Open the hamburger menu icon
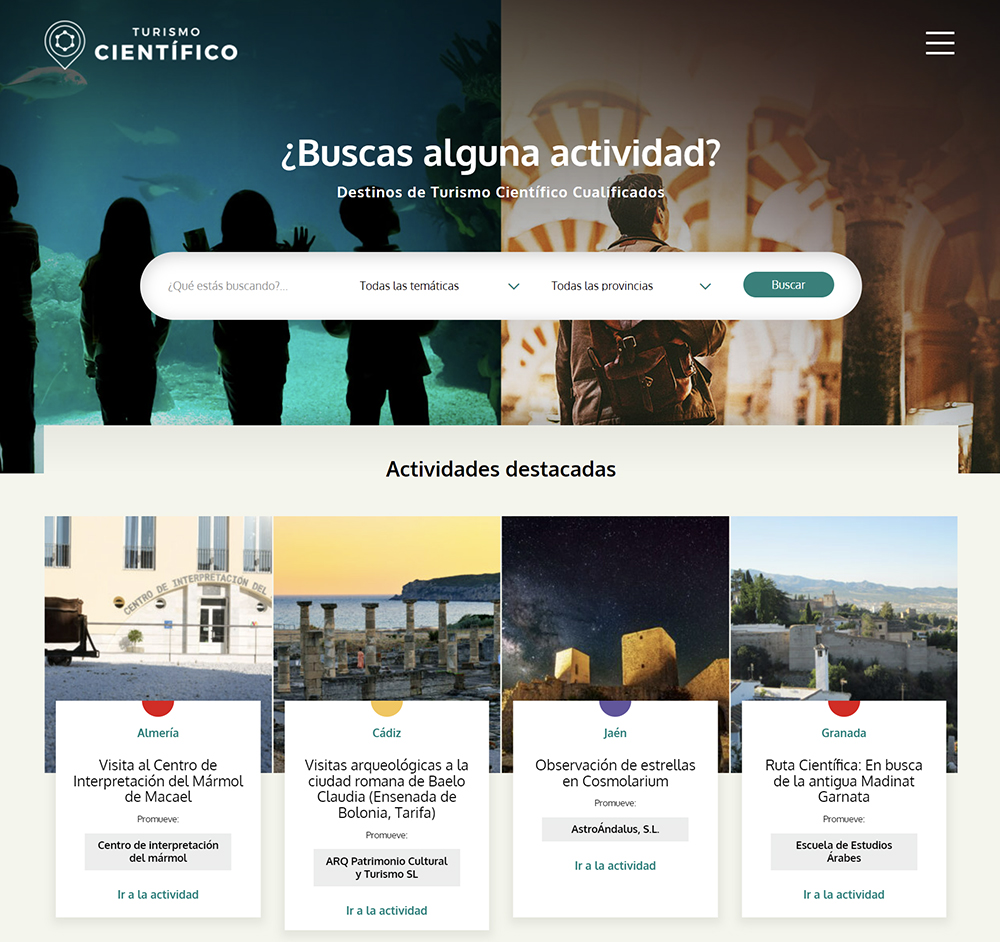 [x=940, y=43]
